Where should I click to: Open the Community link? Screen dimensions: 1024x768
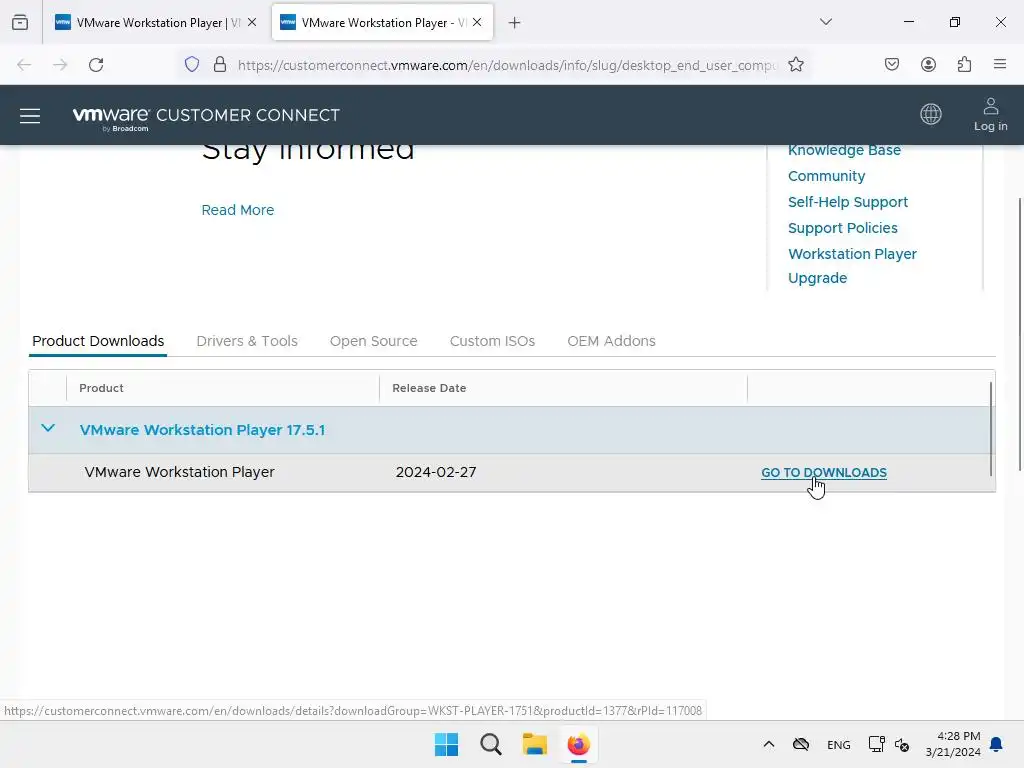pyautogui.click(x=826, y=176)
